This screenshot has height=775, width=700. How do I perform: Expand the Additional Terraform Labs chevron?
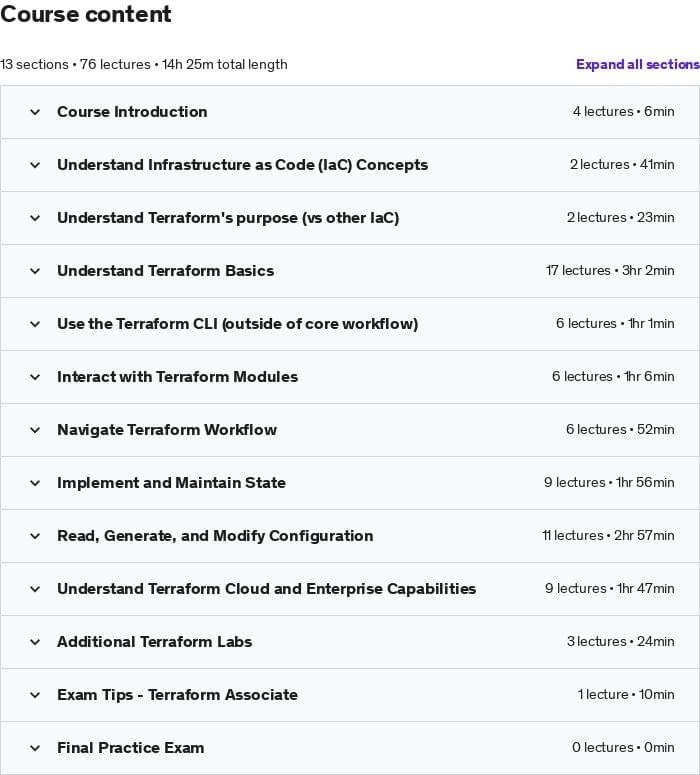coord(35,642)
